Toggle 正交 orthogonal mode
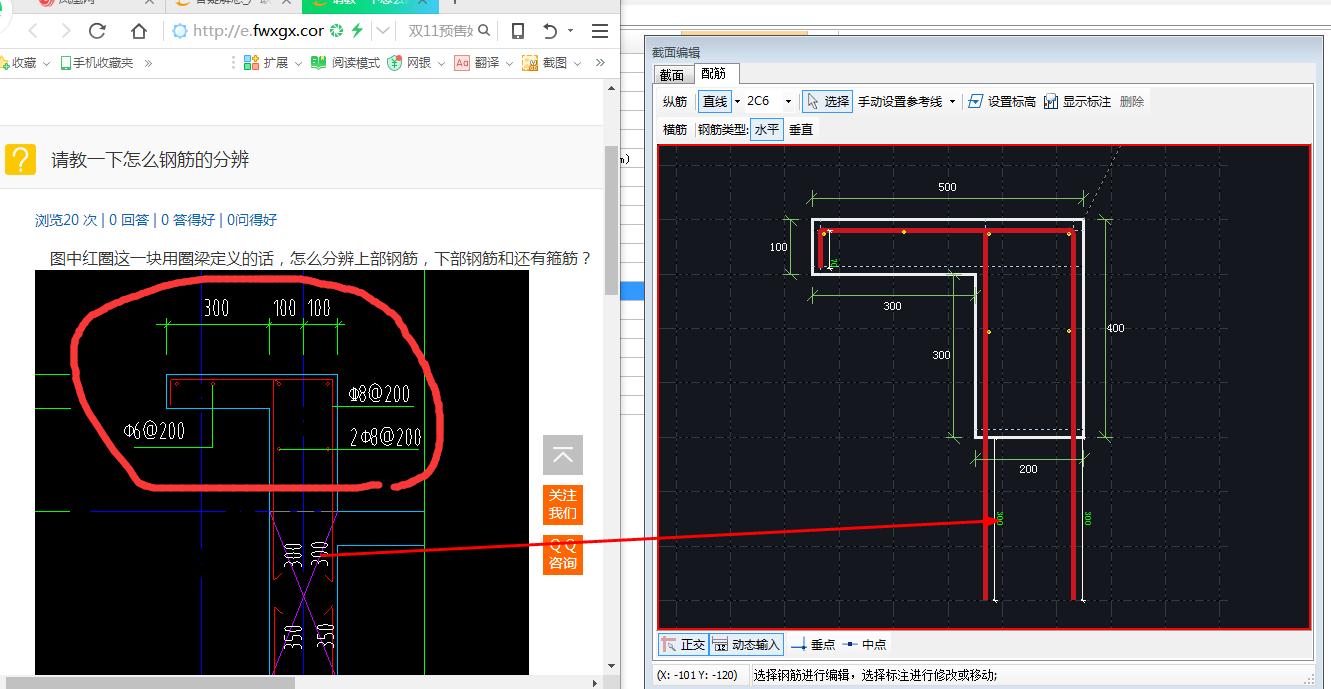 point(683,644)
